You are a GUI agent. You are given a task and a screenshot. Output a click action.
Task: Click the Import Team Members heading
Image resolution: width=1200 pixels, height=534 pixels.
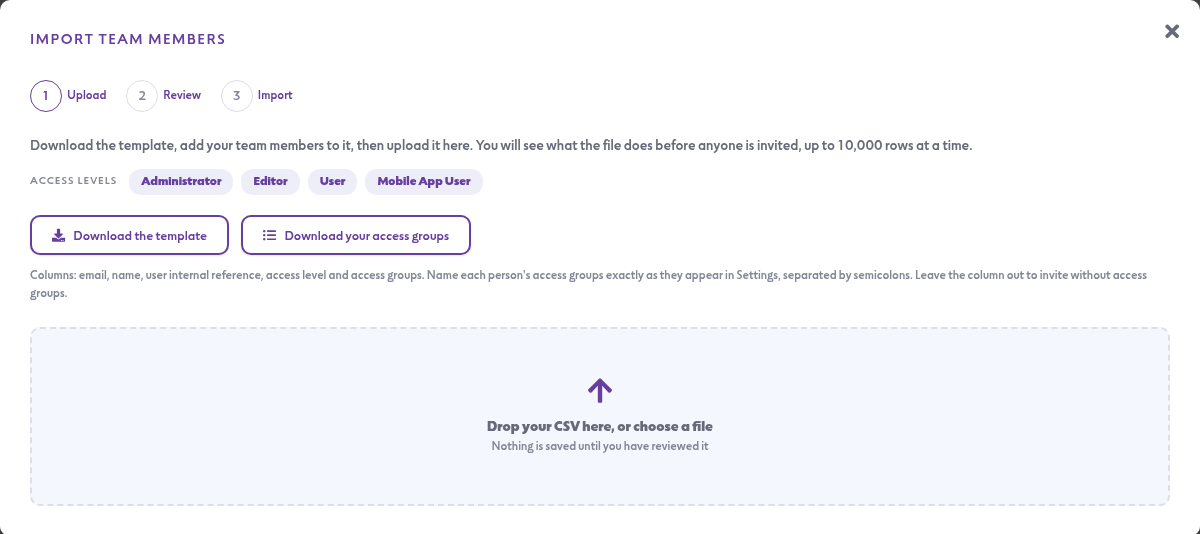(128, 39)
